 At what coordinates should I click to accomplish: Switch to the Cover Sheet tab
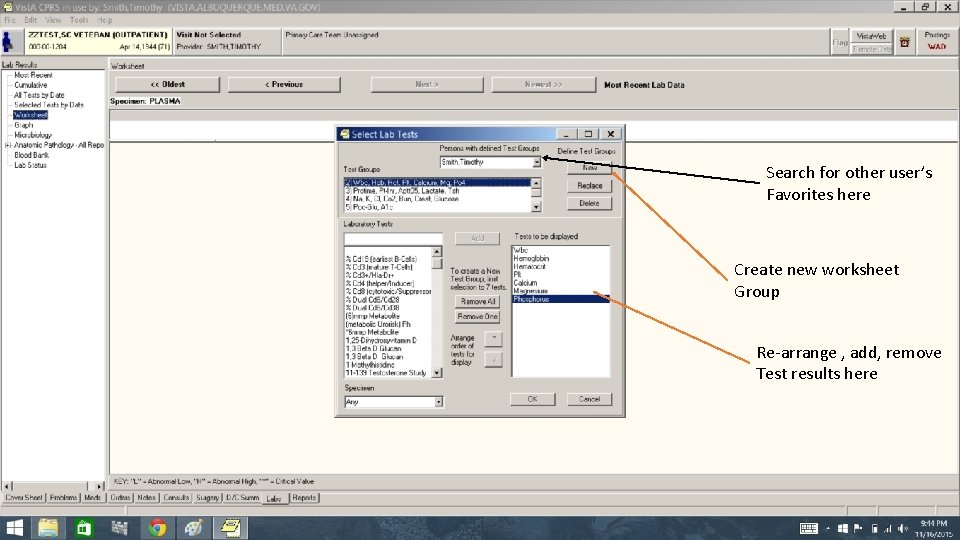pos(24,498)
